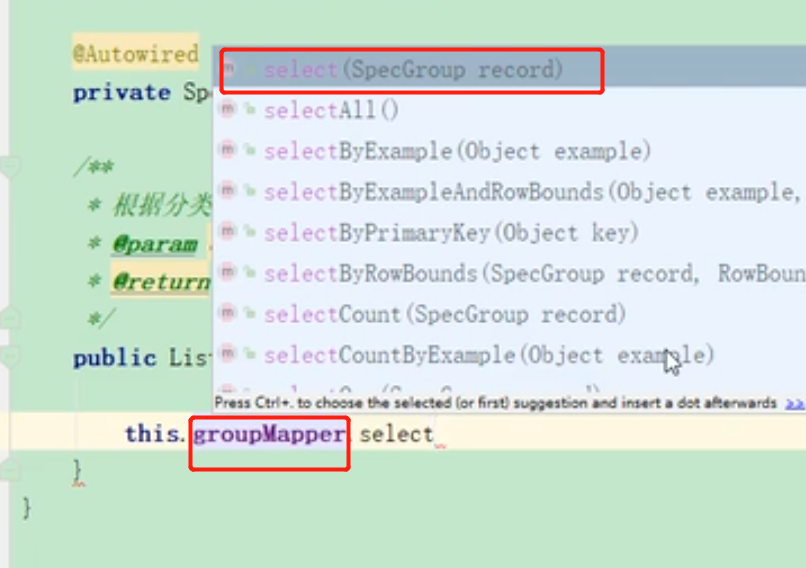Screen dimensions: 806x568
Task: Click method icon beside selectAll()
Action: pyautogui.click(x=228, y=108)
